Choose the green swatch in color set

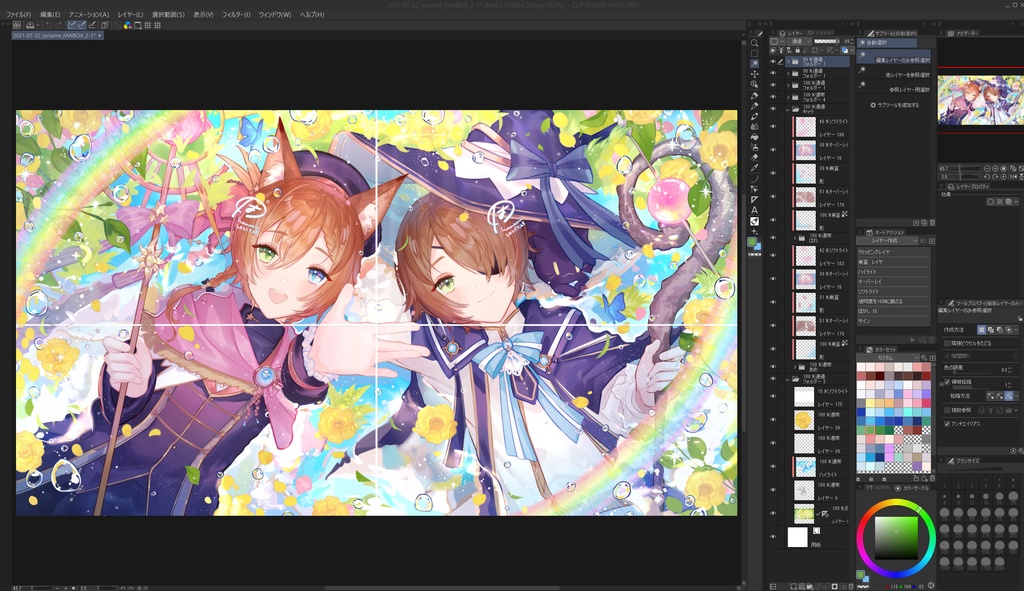click(871, 430)
